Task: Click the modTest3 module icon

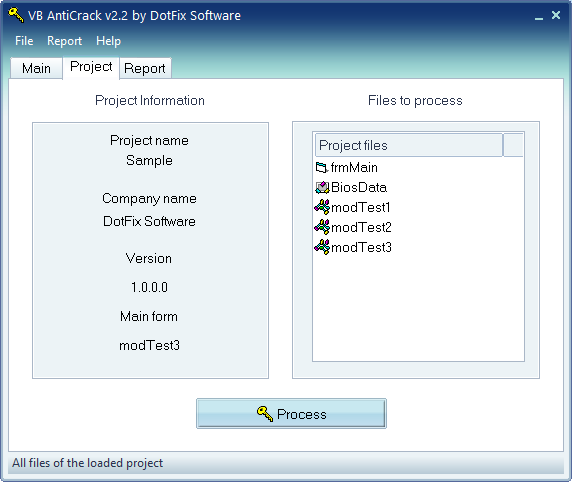Action: click(322, 247)
